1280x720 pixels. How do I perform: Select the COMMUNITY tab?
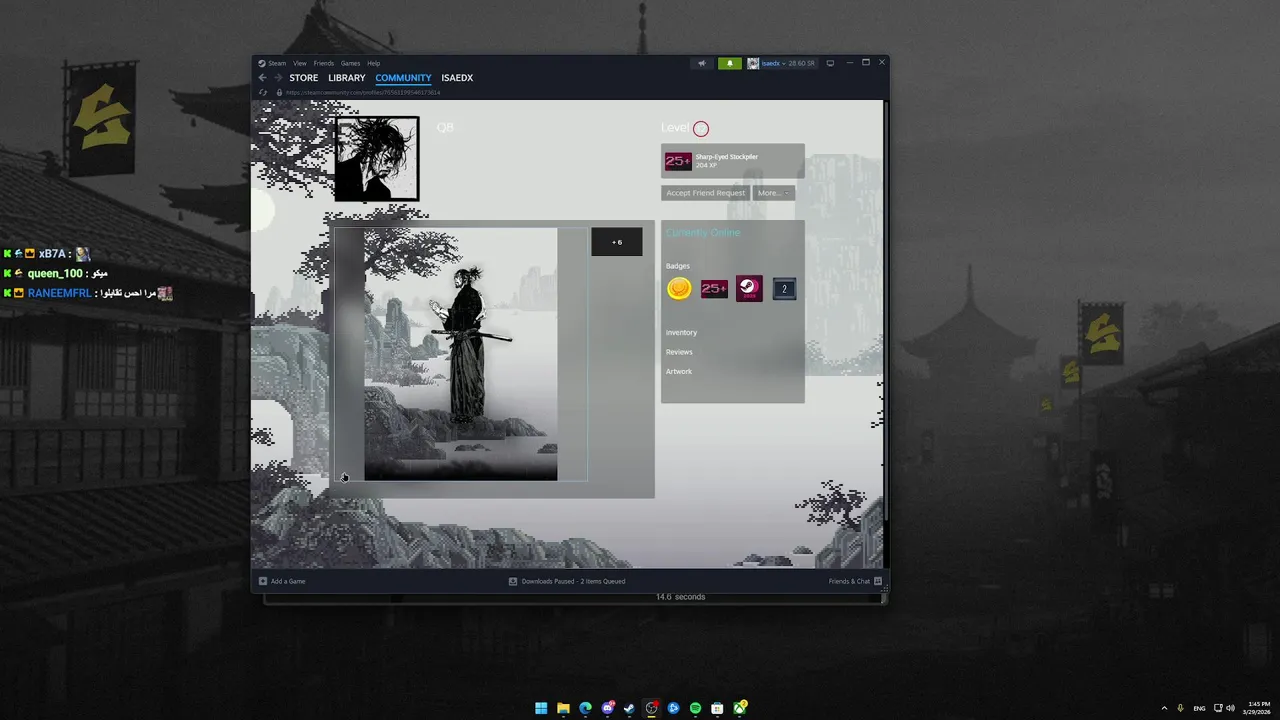point(403,78)
